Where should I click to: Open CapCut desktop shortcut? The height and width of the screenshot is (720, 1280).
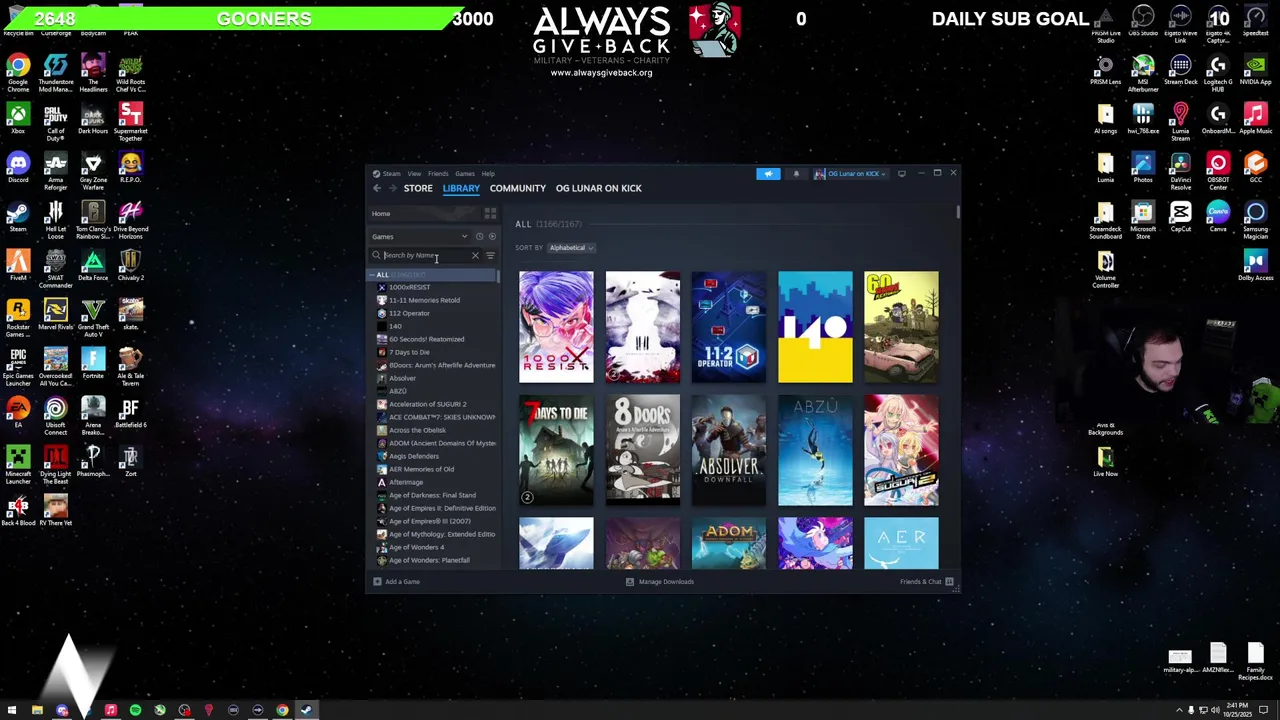(1180, 217)
